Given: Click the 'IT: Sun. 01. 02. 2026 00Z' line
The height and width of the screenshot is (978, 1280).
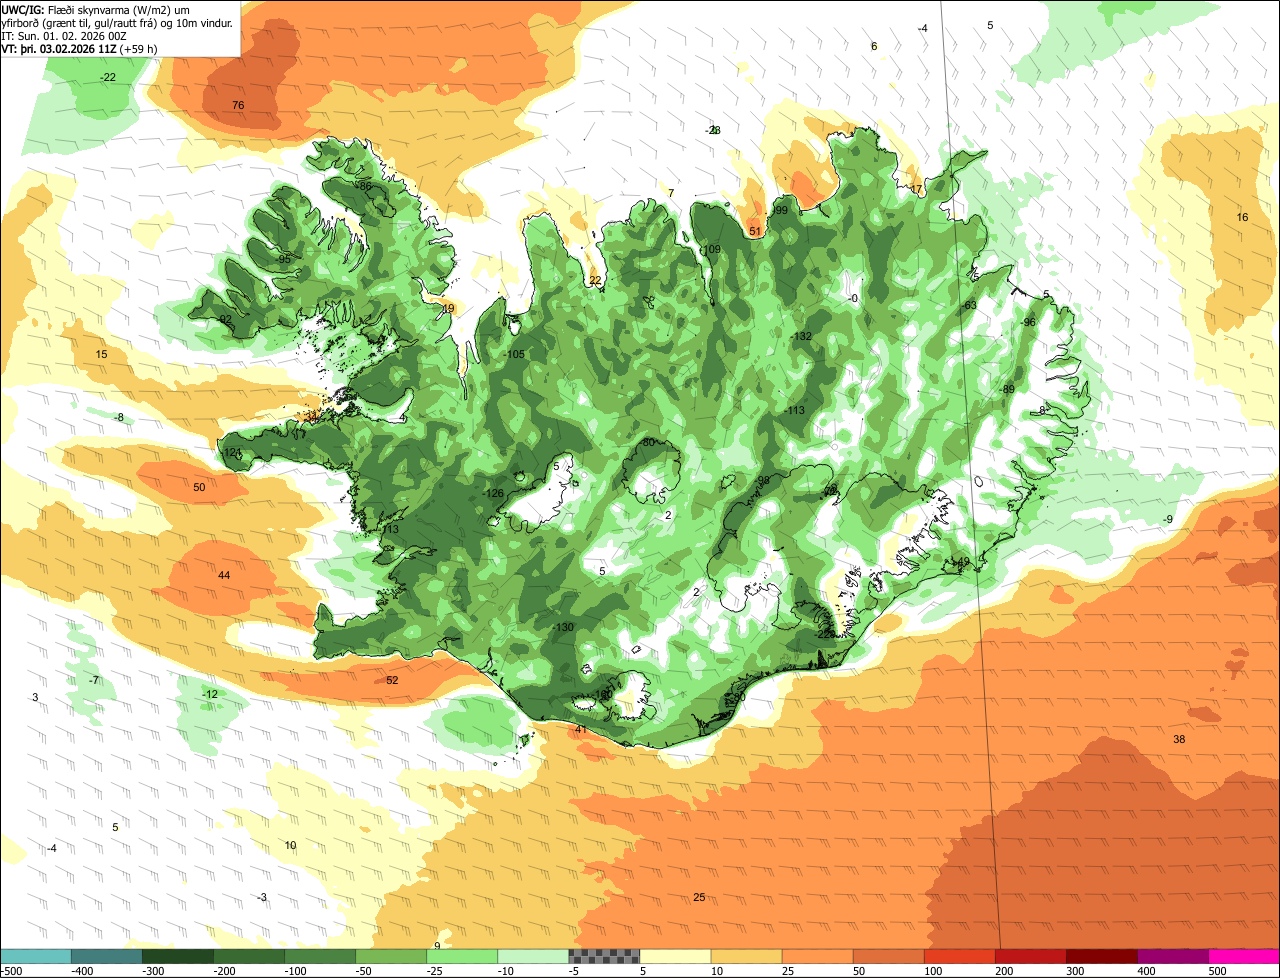Looking at the screenshot, I should pyautogui.click(x=64, y=35).
